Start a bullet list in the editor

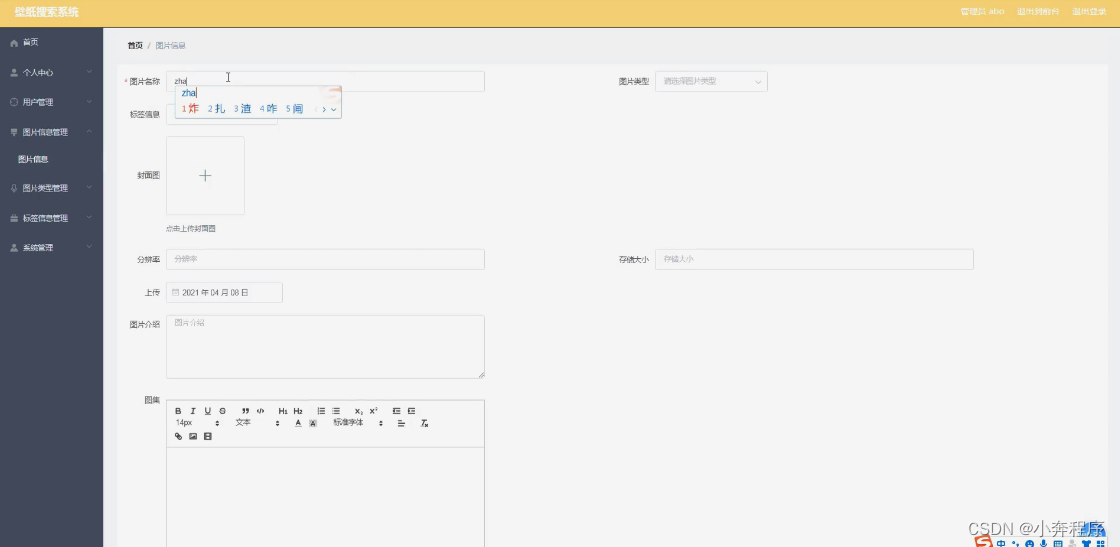(x=336, y=411)
